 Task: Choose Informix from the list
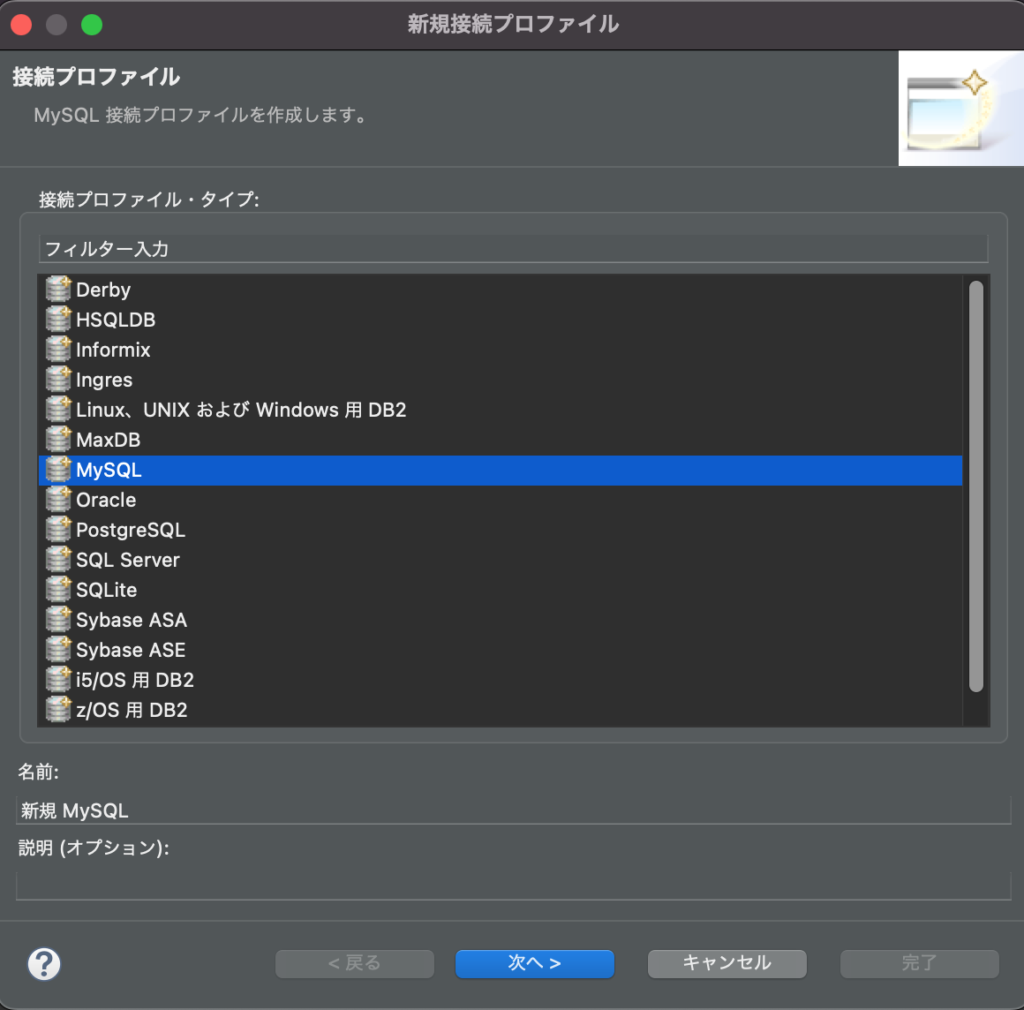(500, 349)
